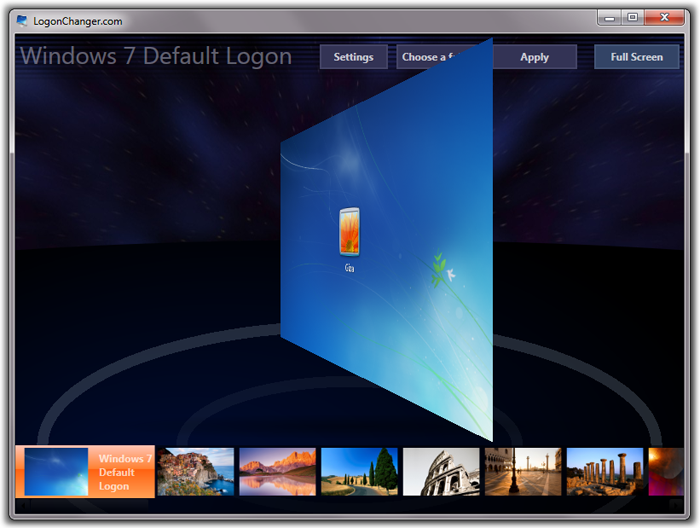This screenshot has height=528, width=700.
Task: Select the coastal village cliff thumbnail
Action: pyautogui.click(x=196, y=472)
